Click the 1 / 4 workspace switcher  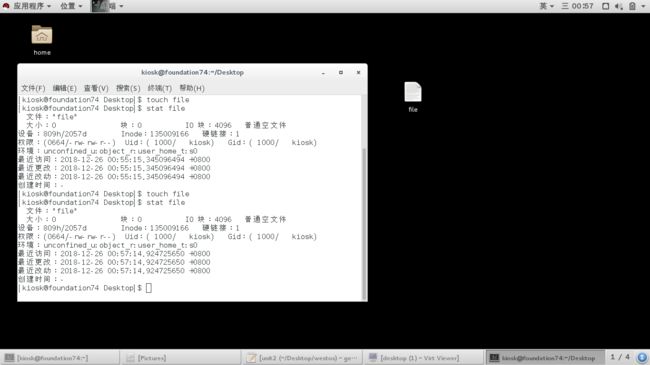click(620, 357)
